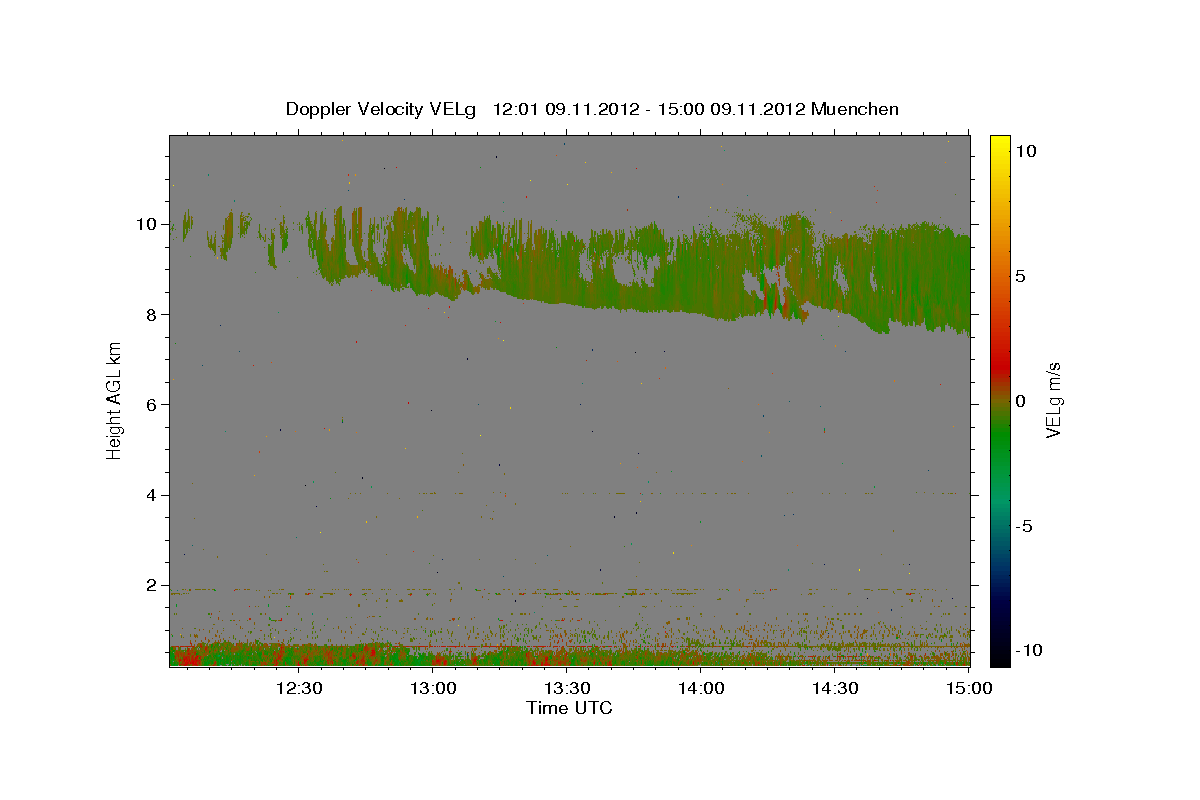Click the colorbar value -5 label
Image resolution: width=1200 pixels, height=800 pixels.
[1025, 526]
